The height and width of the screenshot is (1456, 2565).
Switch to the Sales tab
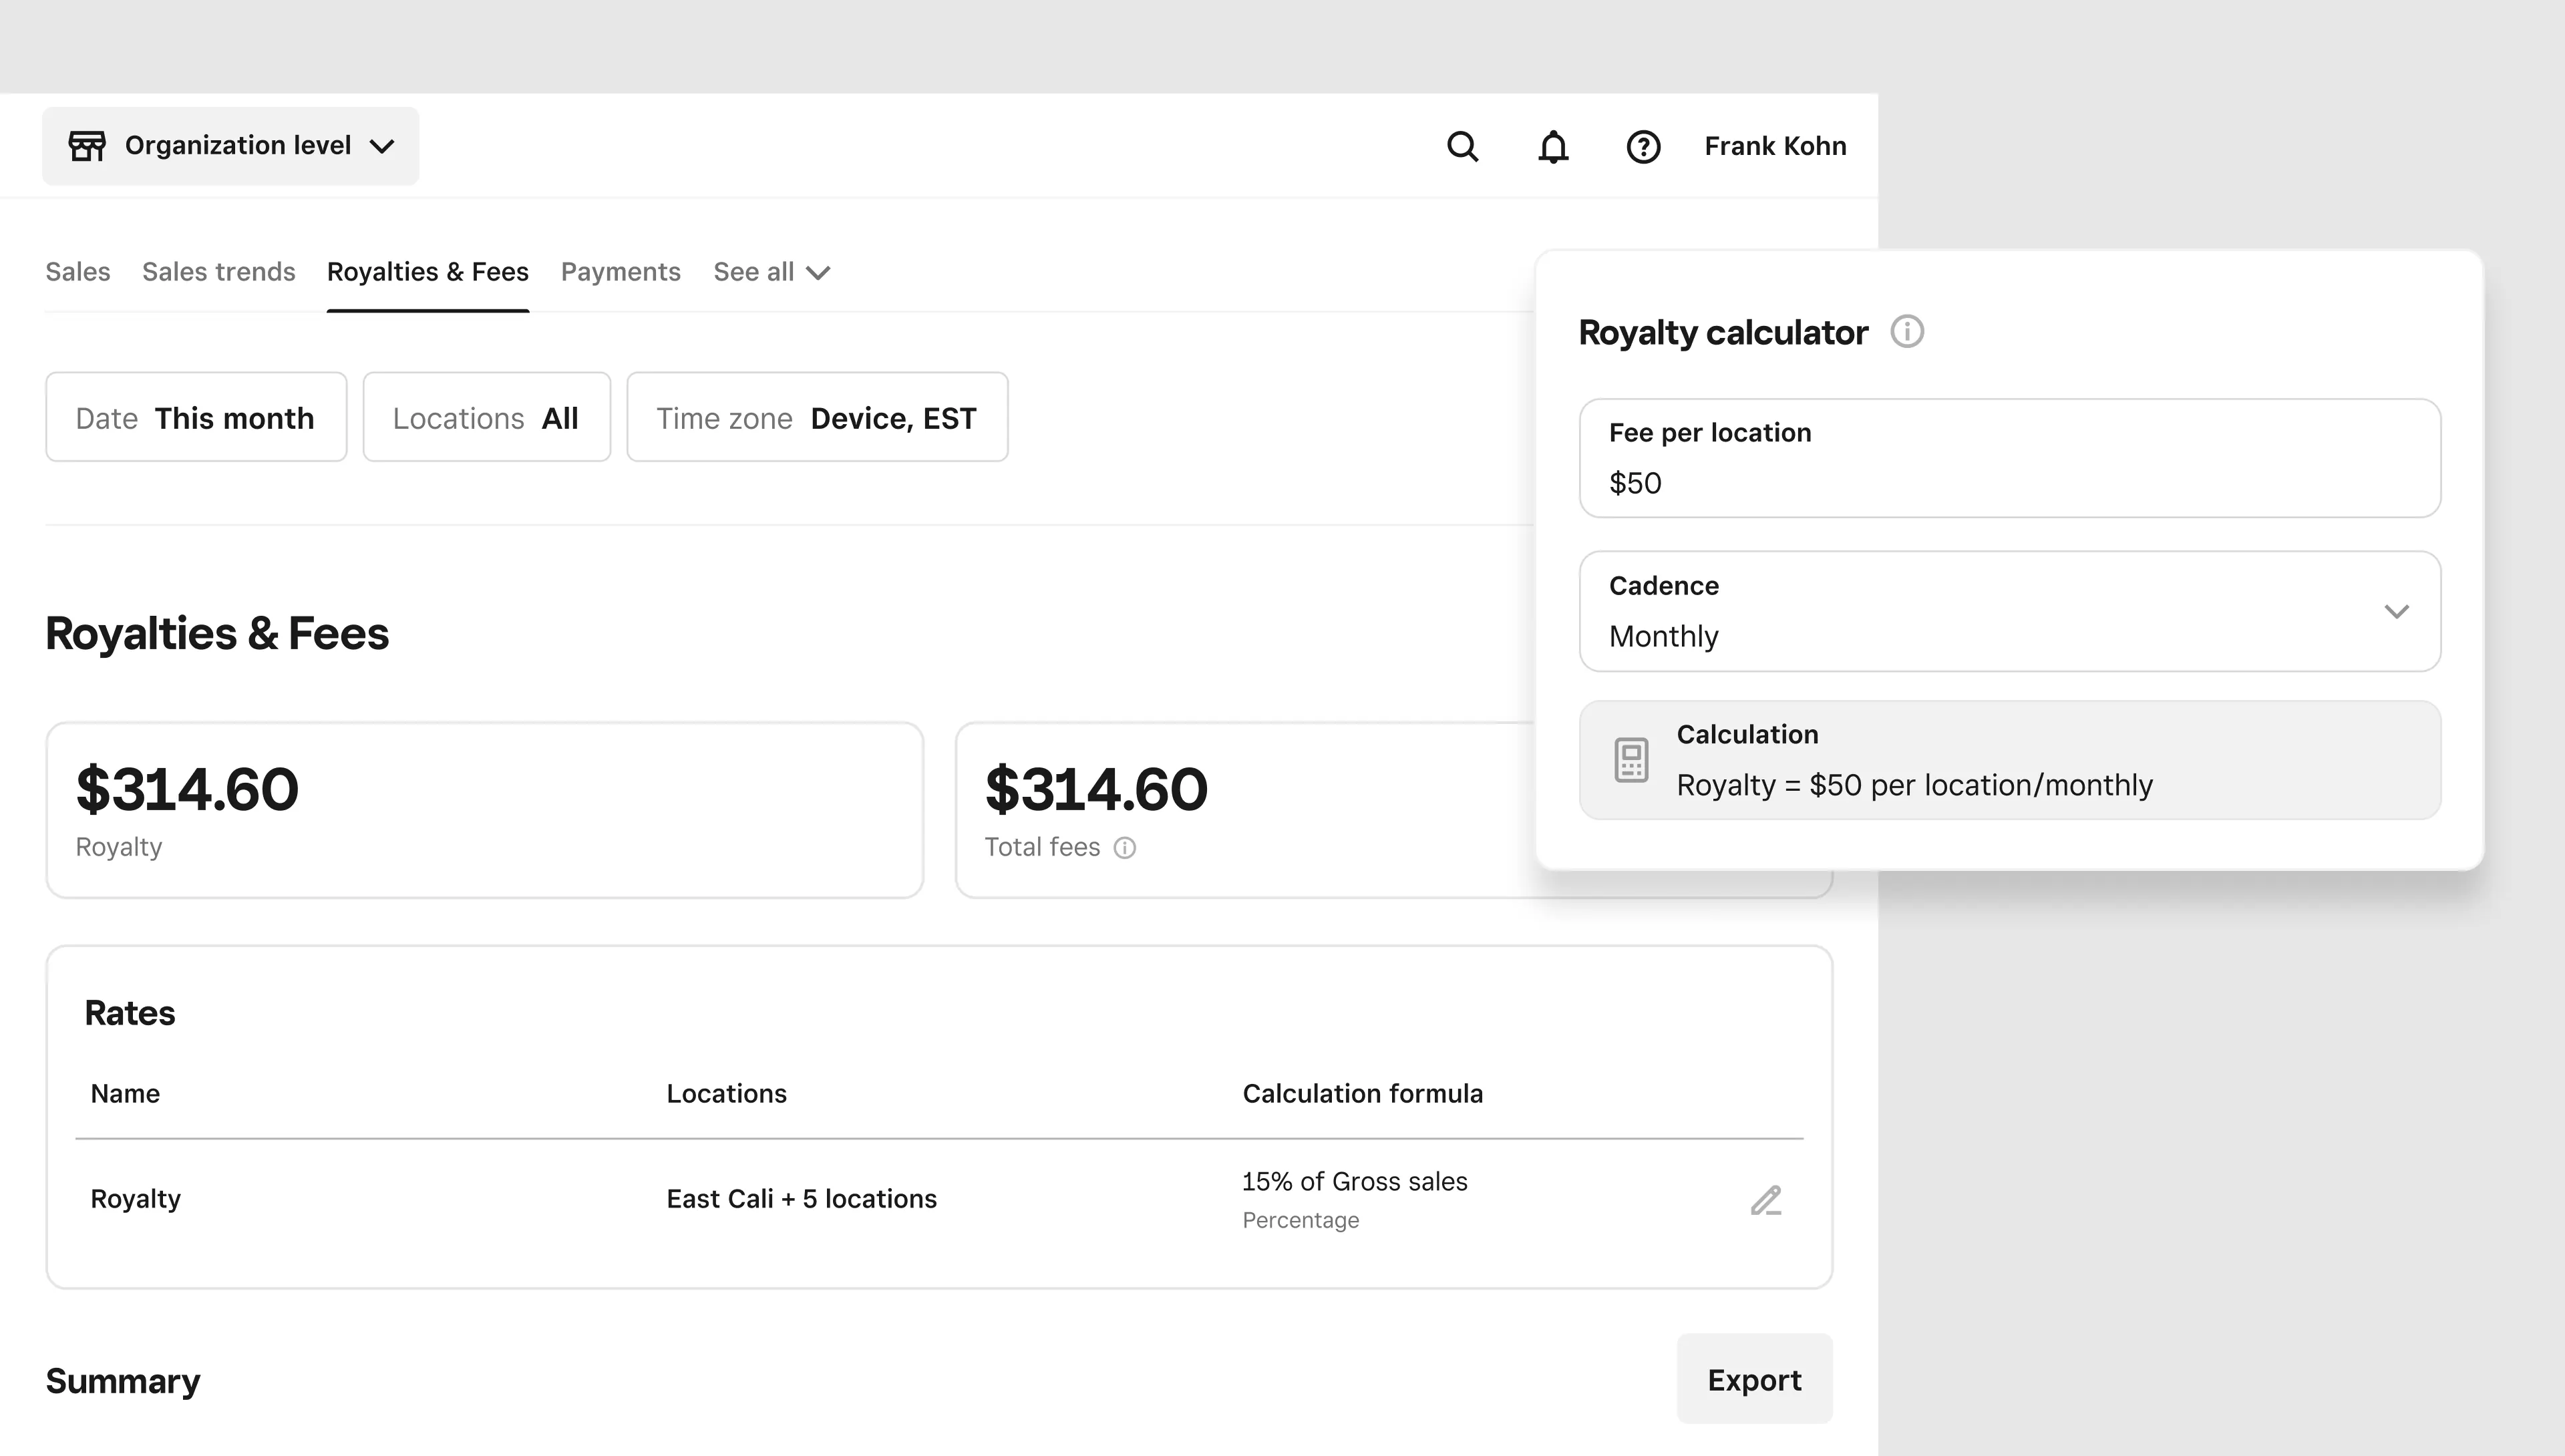pyautogui.click(x=78, y=272)
